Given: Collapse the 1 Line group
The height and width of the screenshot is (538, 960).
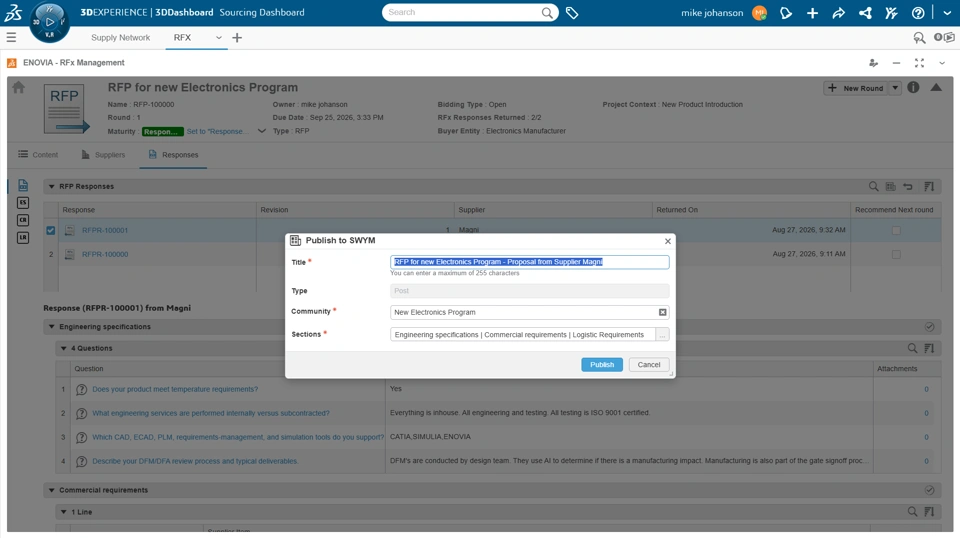Looking at the screenshot, I should (63, 512).
